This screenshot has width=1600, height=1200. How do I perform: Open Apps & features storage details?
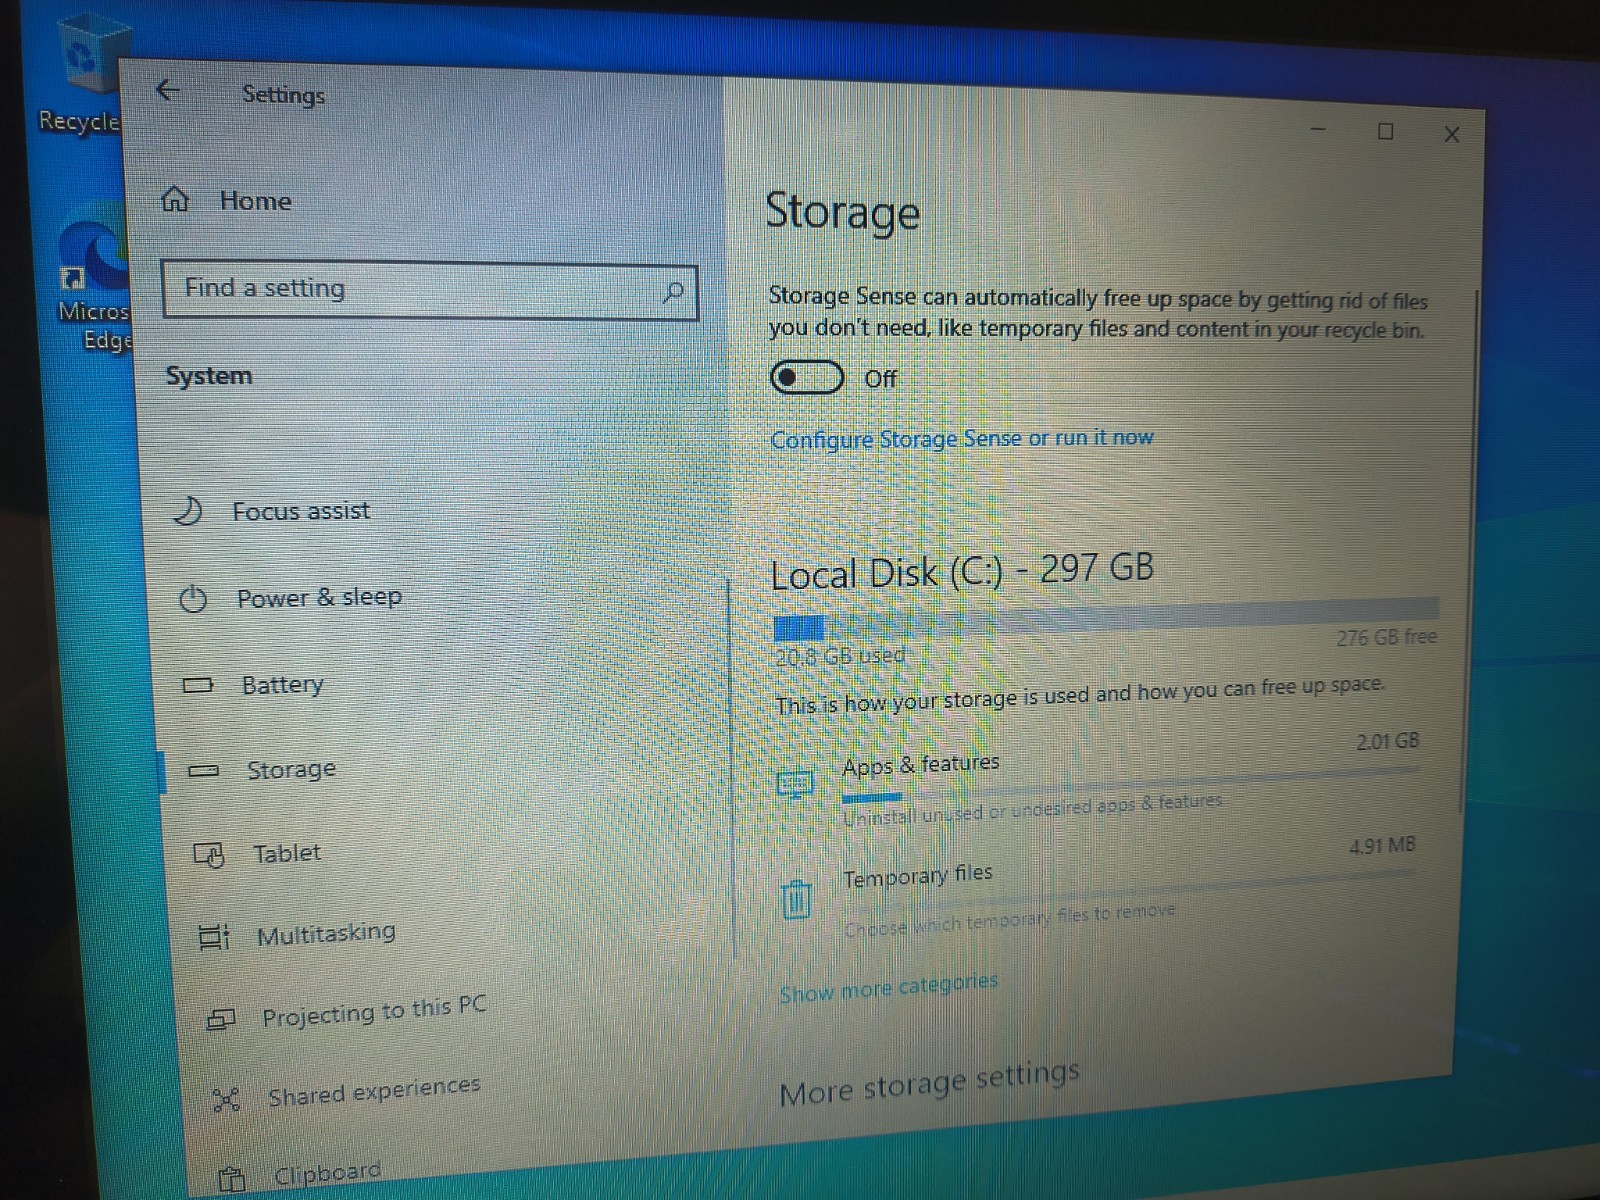[x=1098, y=780]
